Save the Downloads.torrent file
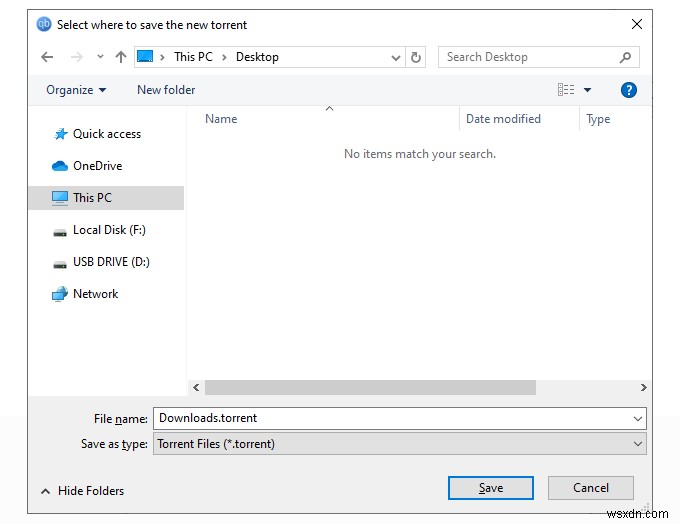This screenshot has width=680, height=524. click(x=490, y=488)
